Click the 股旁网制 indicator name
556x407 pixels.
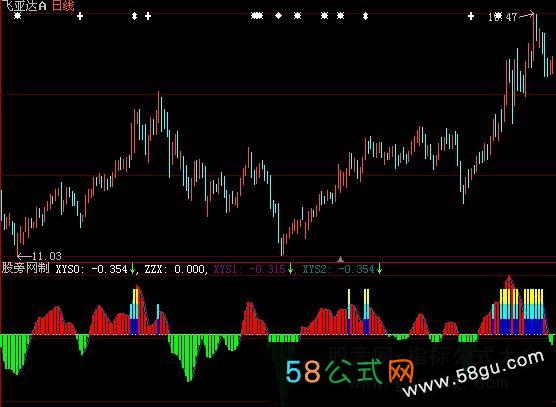26,268
